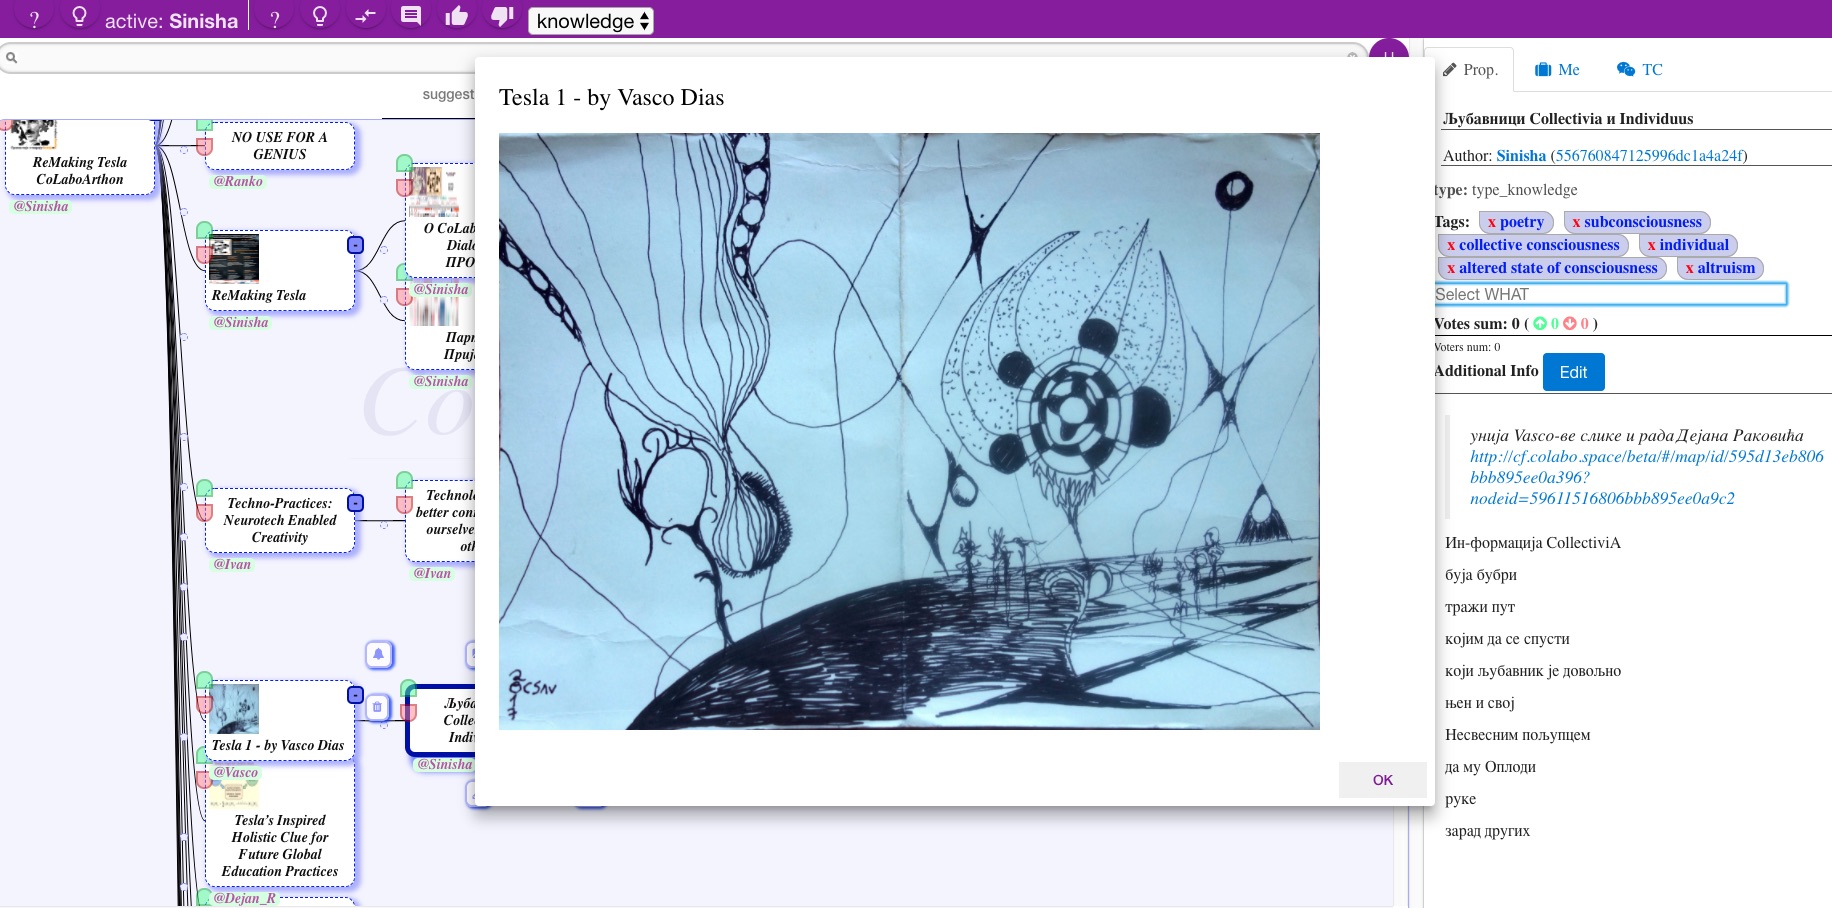Remove the individual tag via its x
The height and width of the screenshot is (908, 1832).
(x=1651, y=245)
